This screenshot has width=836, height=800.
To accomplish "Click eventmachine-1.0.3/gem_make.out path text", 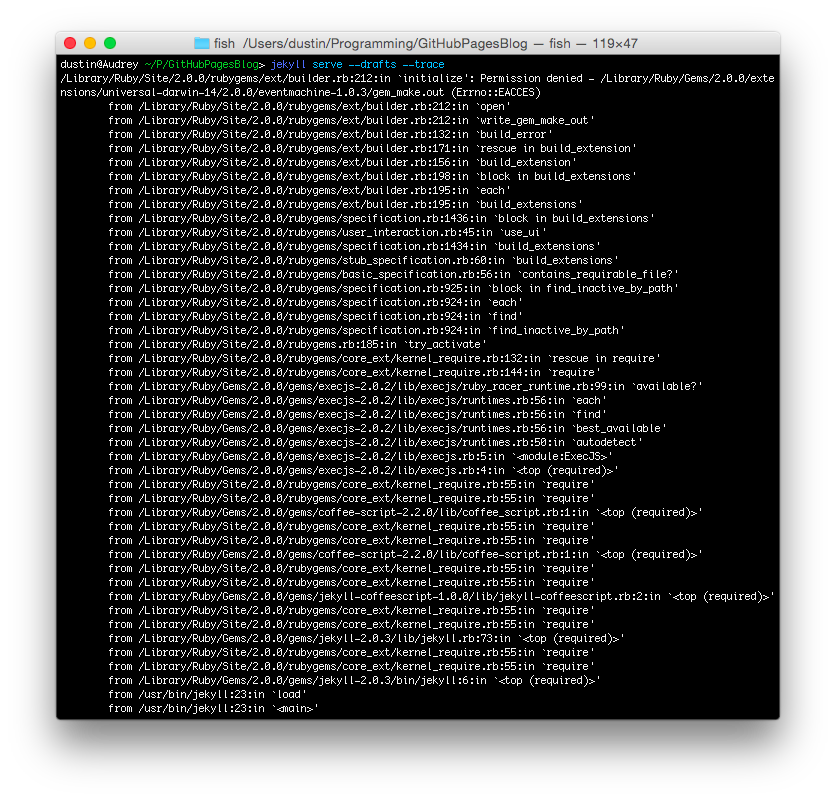I will (x=351, y=92).
